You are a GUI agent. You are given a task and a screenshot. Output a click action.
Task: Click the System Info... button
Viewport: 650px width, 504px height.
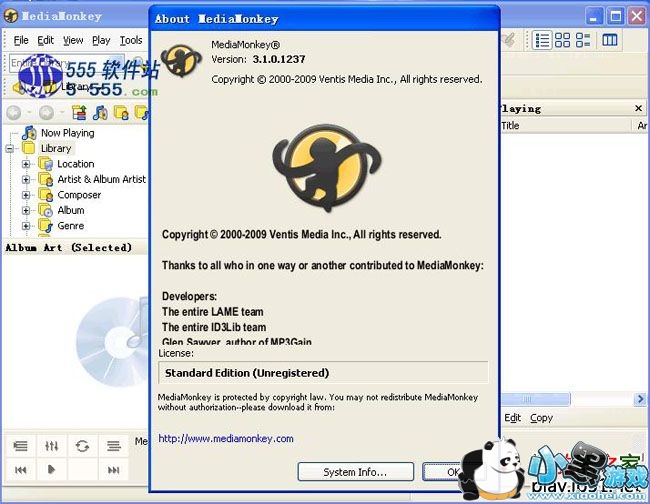(355, 472)
